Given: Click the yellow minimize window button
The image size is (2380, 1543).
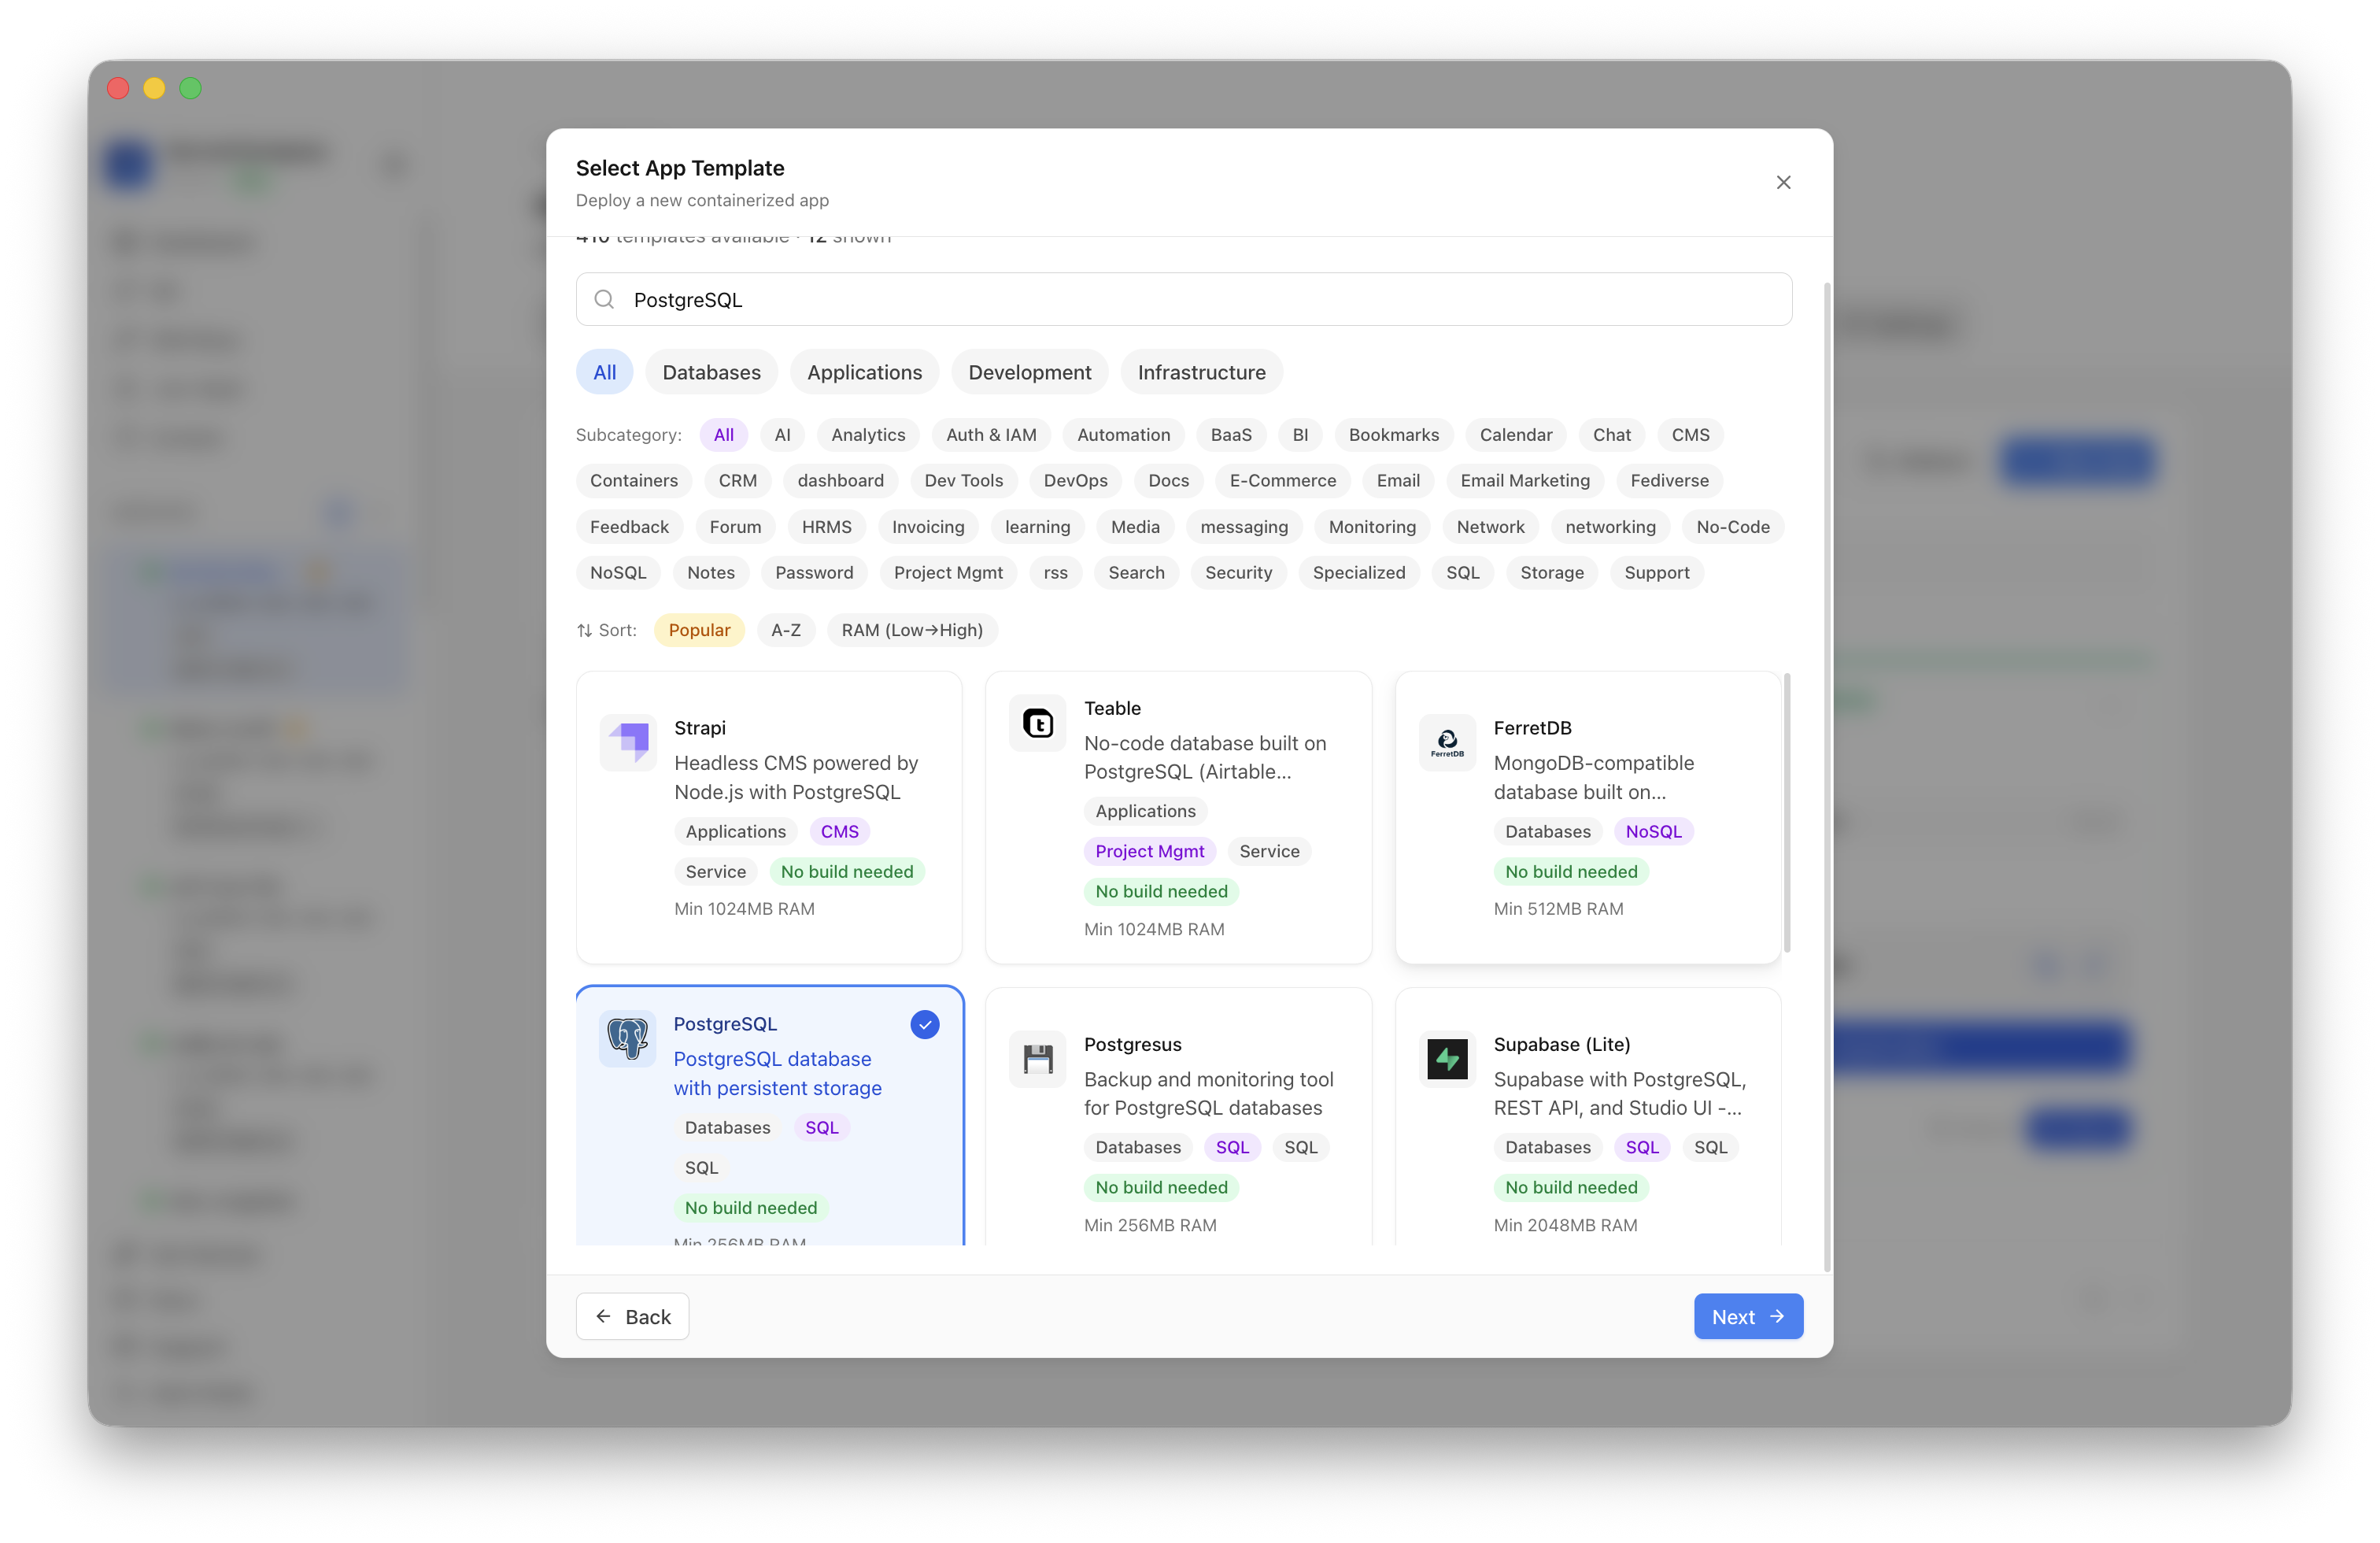Looking at the screenshot, I should [x=154, y=88].
